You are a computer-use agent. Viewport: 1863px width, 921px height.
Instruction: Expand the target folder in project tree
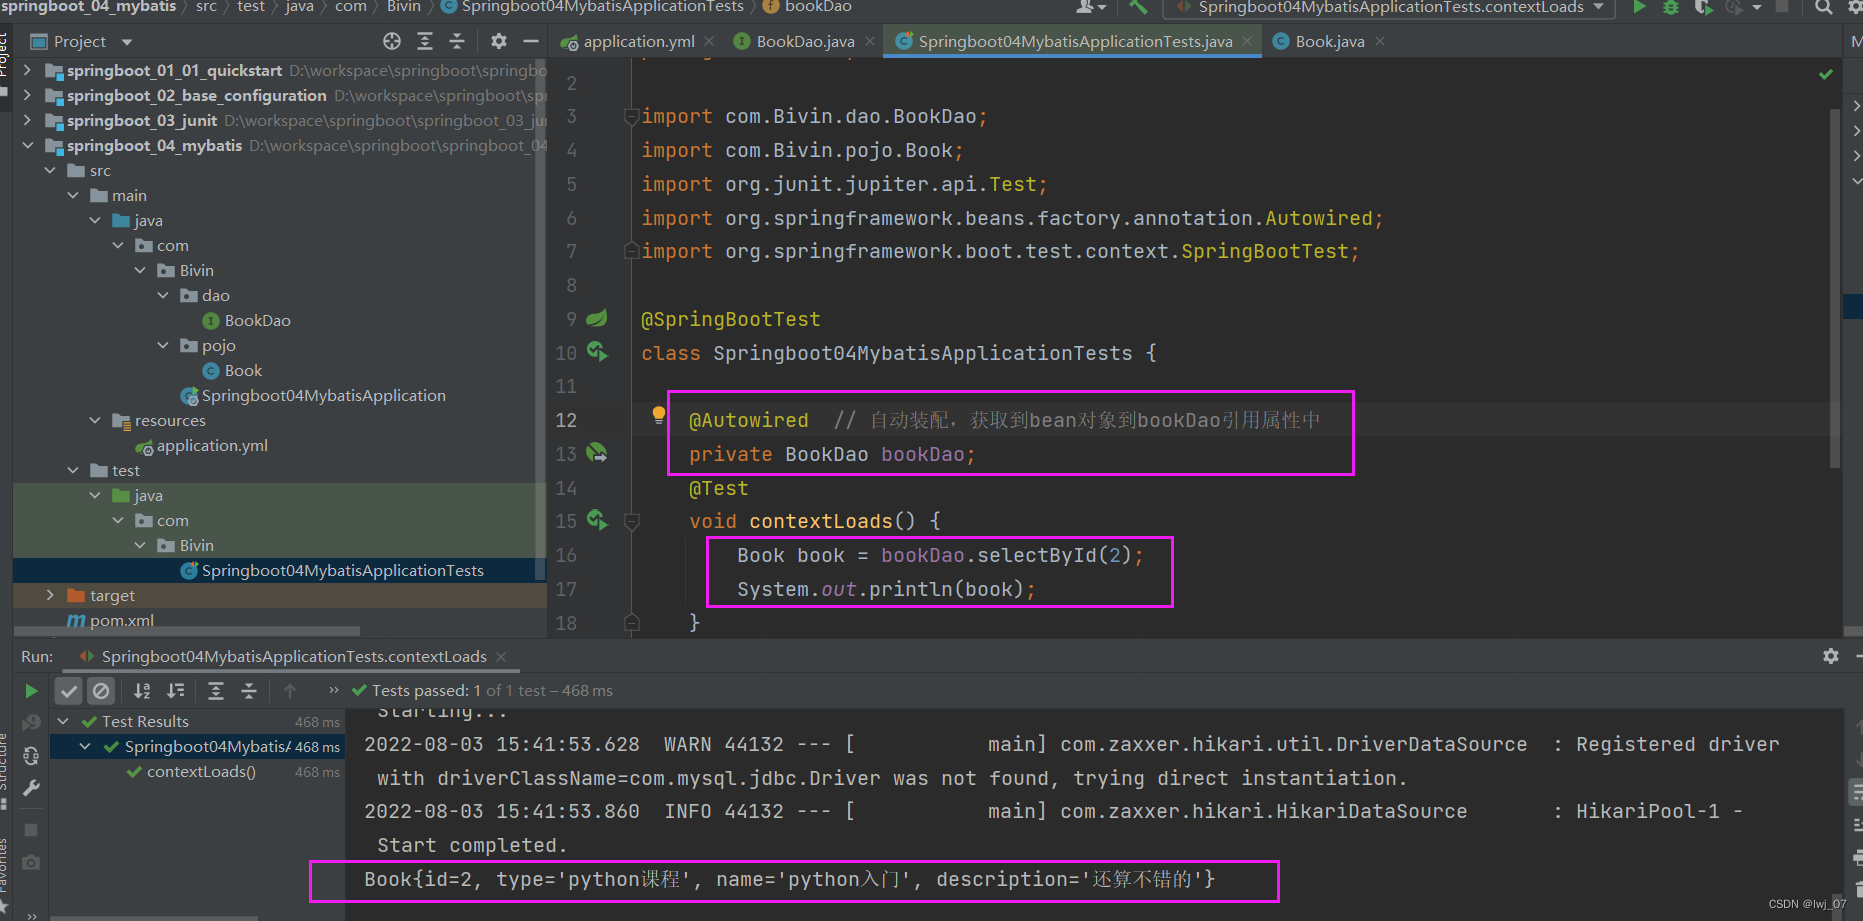[50, 595]
